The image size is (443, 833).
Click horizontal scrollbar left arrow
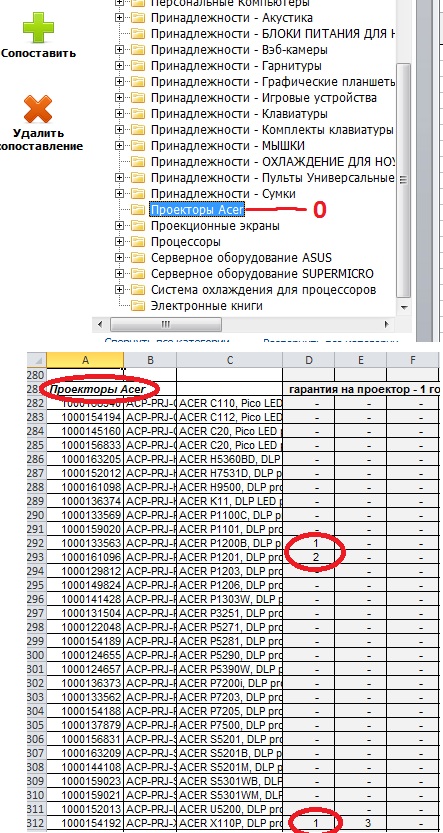[x=100, y=324]
